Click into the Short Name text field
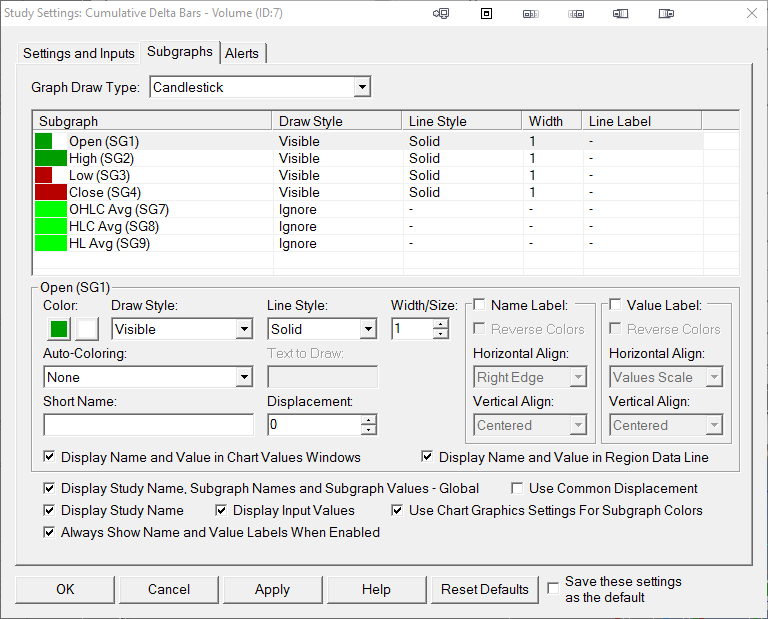Viewport: 768px width, 619px height. pos(148,425)
